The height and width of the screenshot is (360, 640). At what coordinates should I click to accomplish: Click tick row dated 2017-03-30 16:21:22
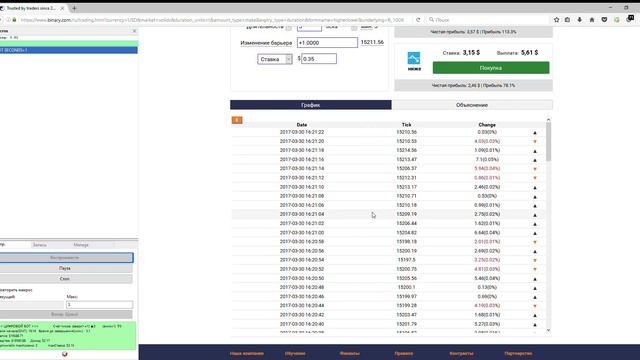pos(388,132)
